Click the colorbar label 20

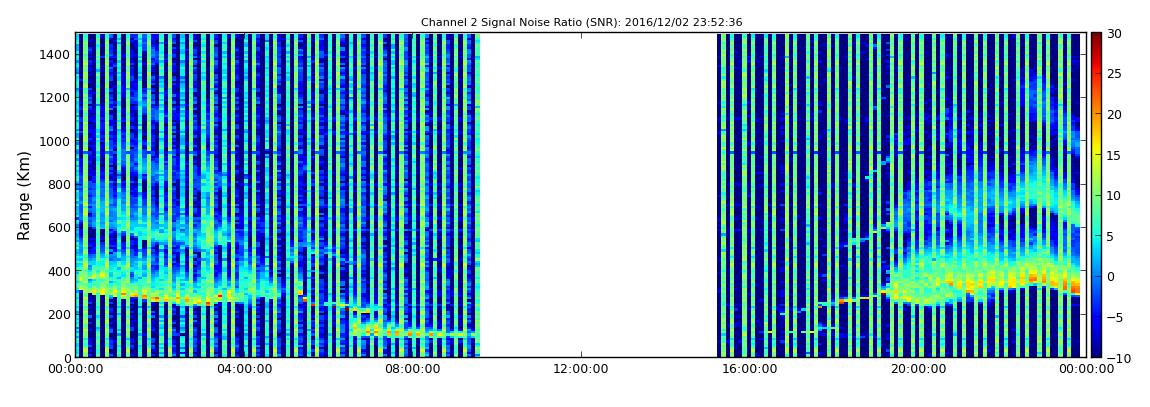coord(1114,114)
